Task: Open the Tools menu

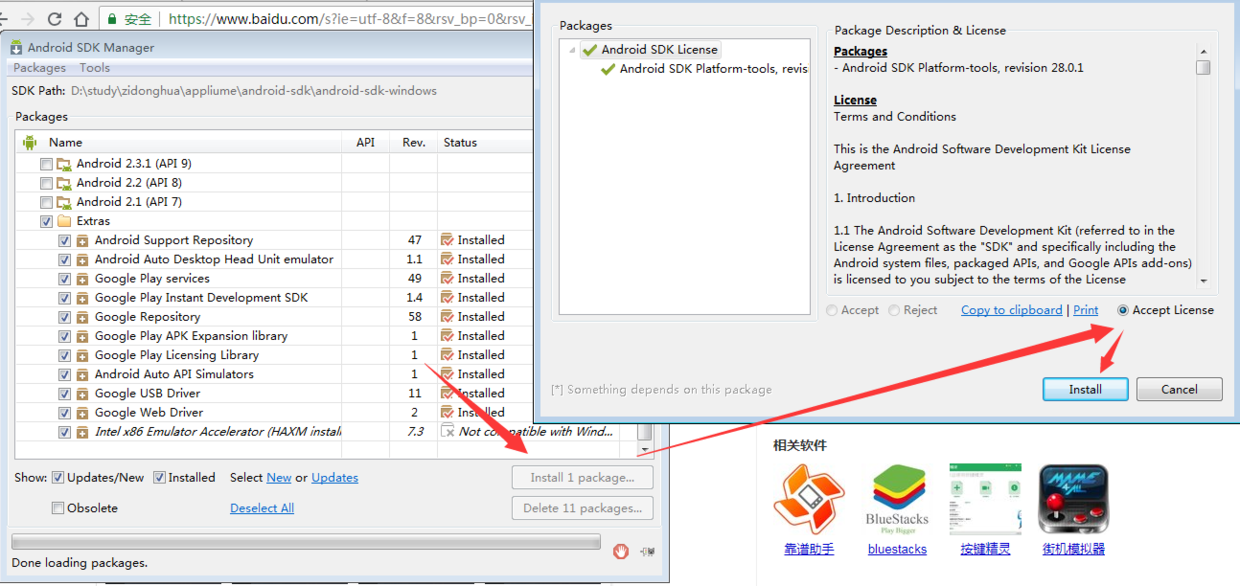Action: 95,68
